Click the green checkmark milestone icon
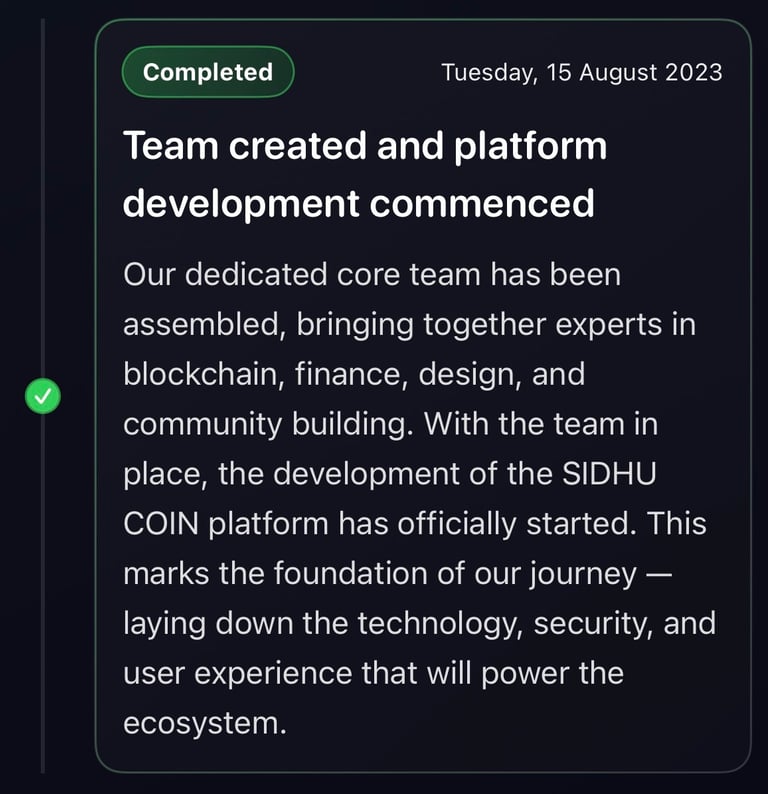 coord(43,396)
